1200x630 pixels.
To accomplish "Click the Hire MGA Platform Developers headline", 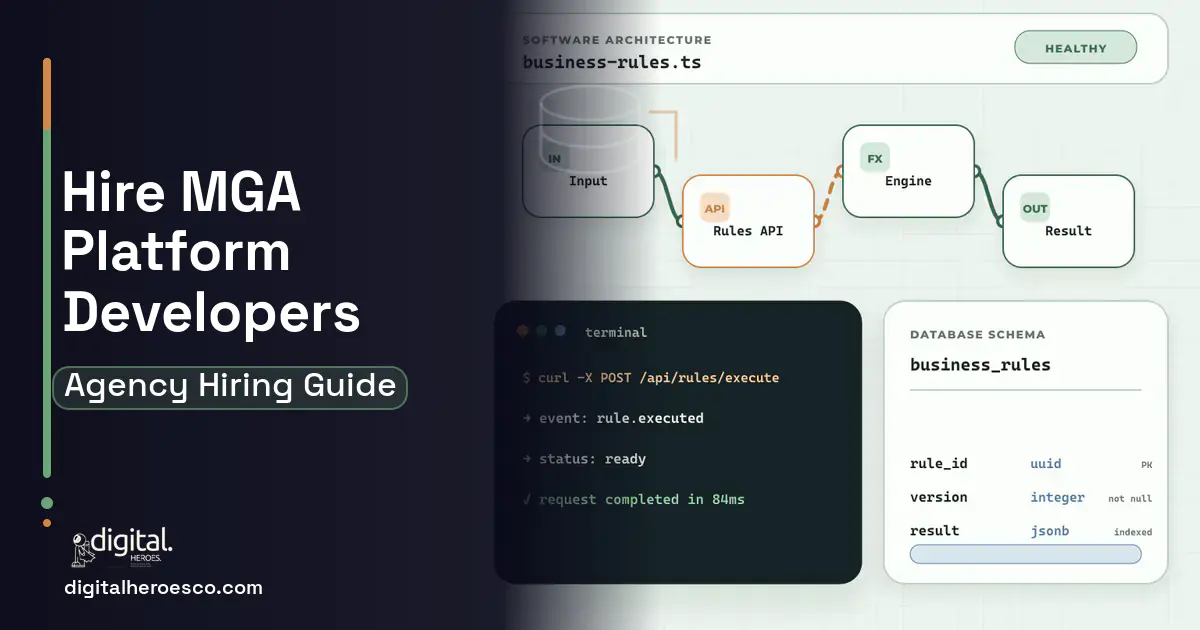I will pos(211,252).
